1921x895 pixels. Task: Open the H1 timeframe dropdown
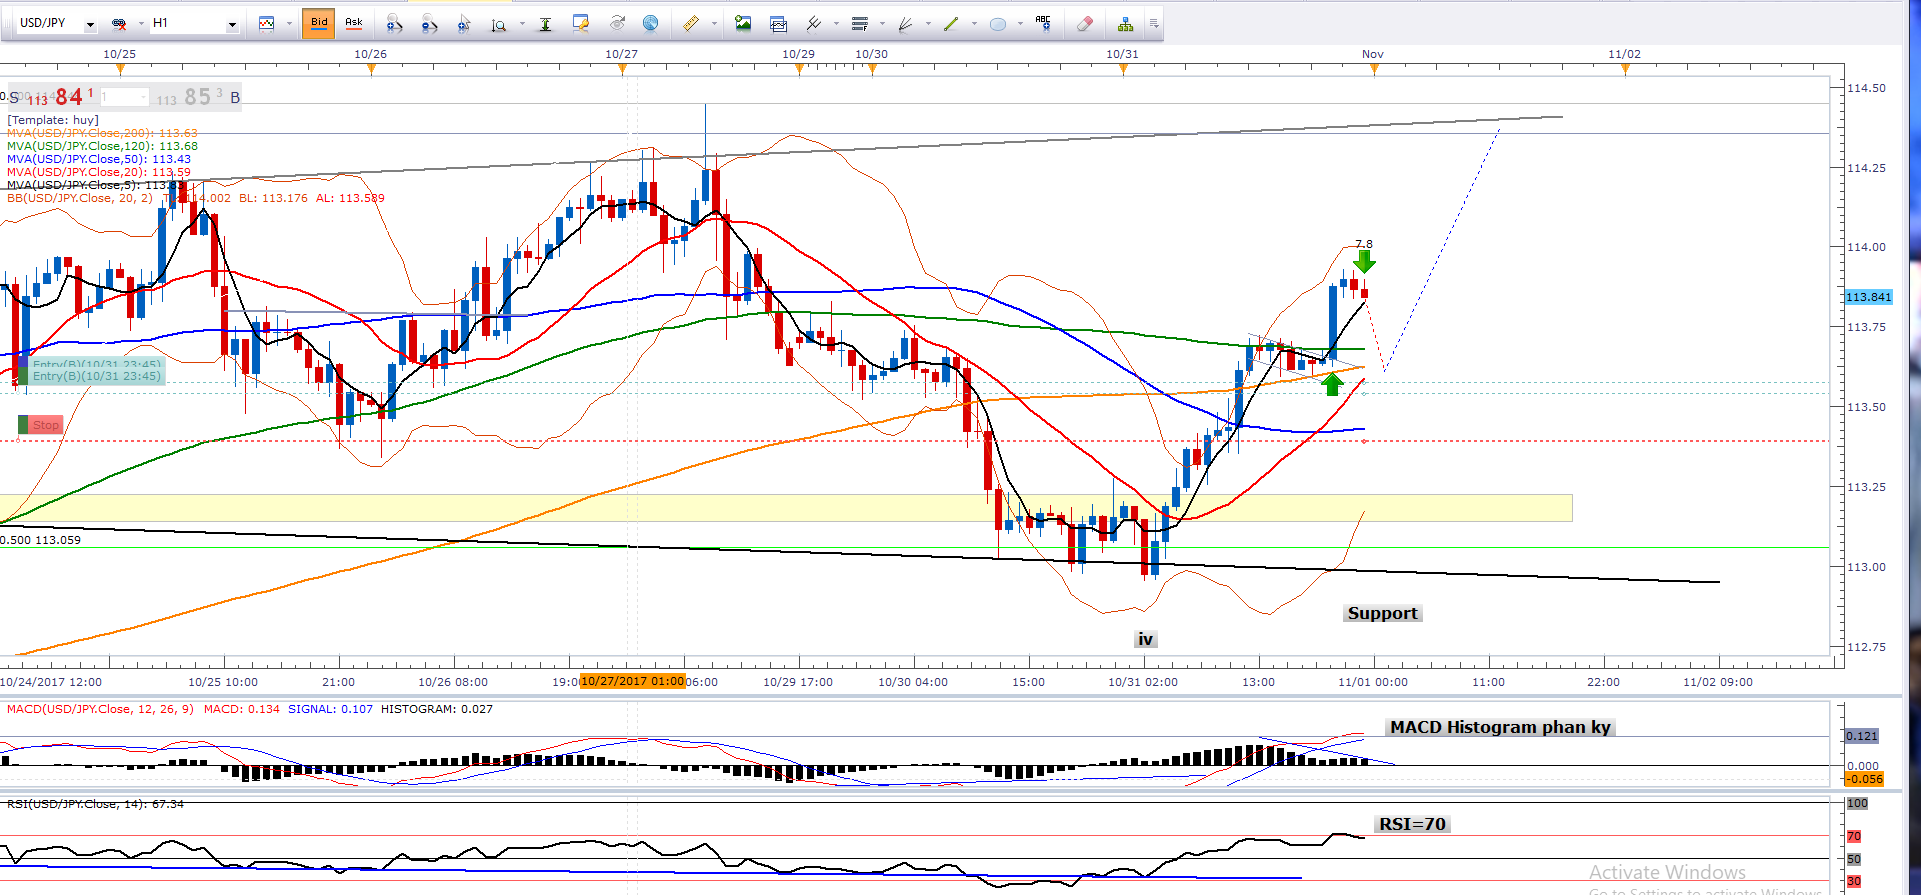(x=232, y=24)
